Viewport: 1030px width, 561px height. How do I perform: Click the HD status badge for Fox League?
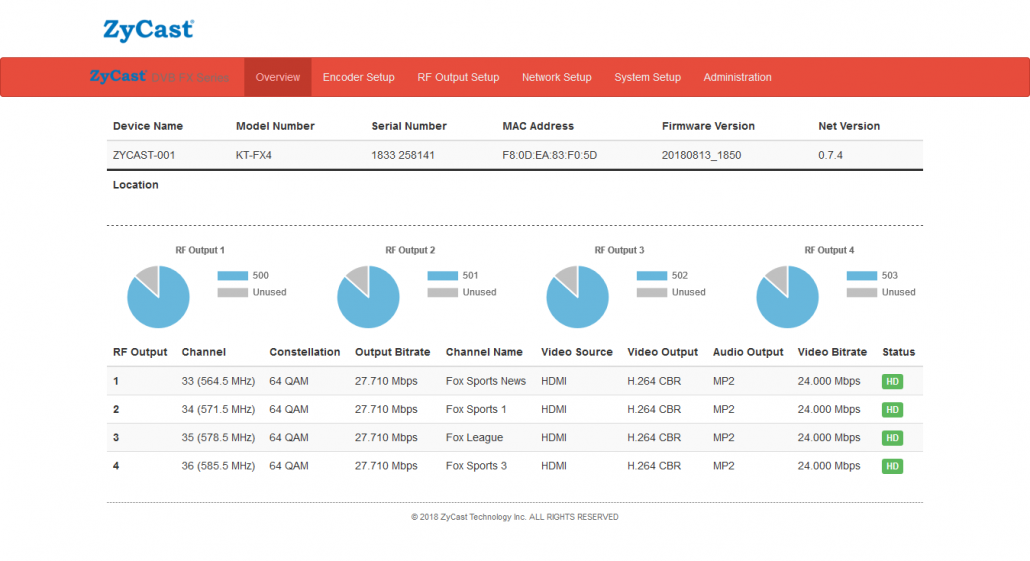(892, 438)
